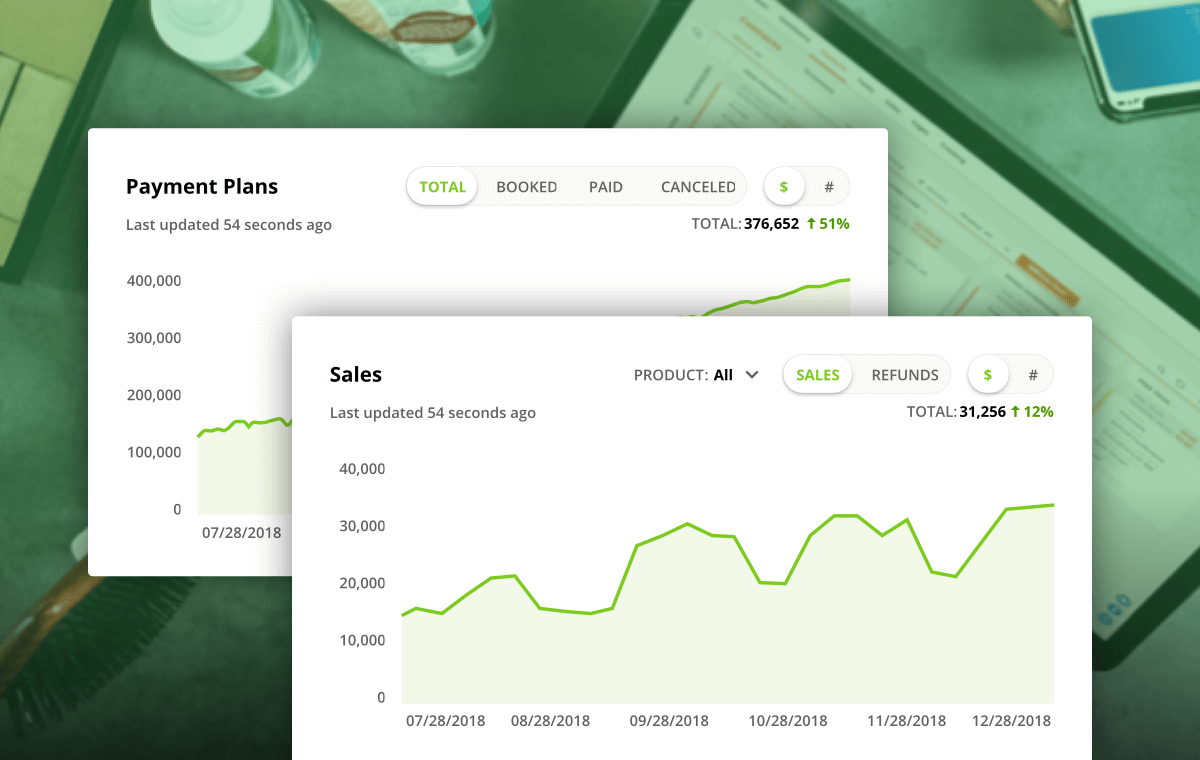Select the 12/28/2018 date on the Sales axis
The height and width of the screenshot is (760, 1200).
pyautogui.click(x=1012, y=721)
